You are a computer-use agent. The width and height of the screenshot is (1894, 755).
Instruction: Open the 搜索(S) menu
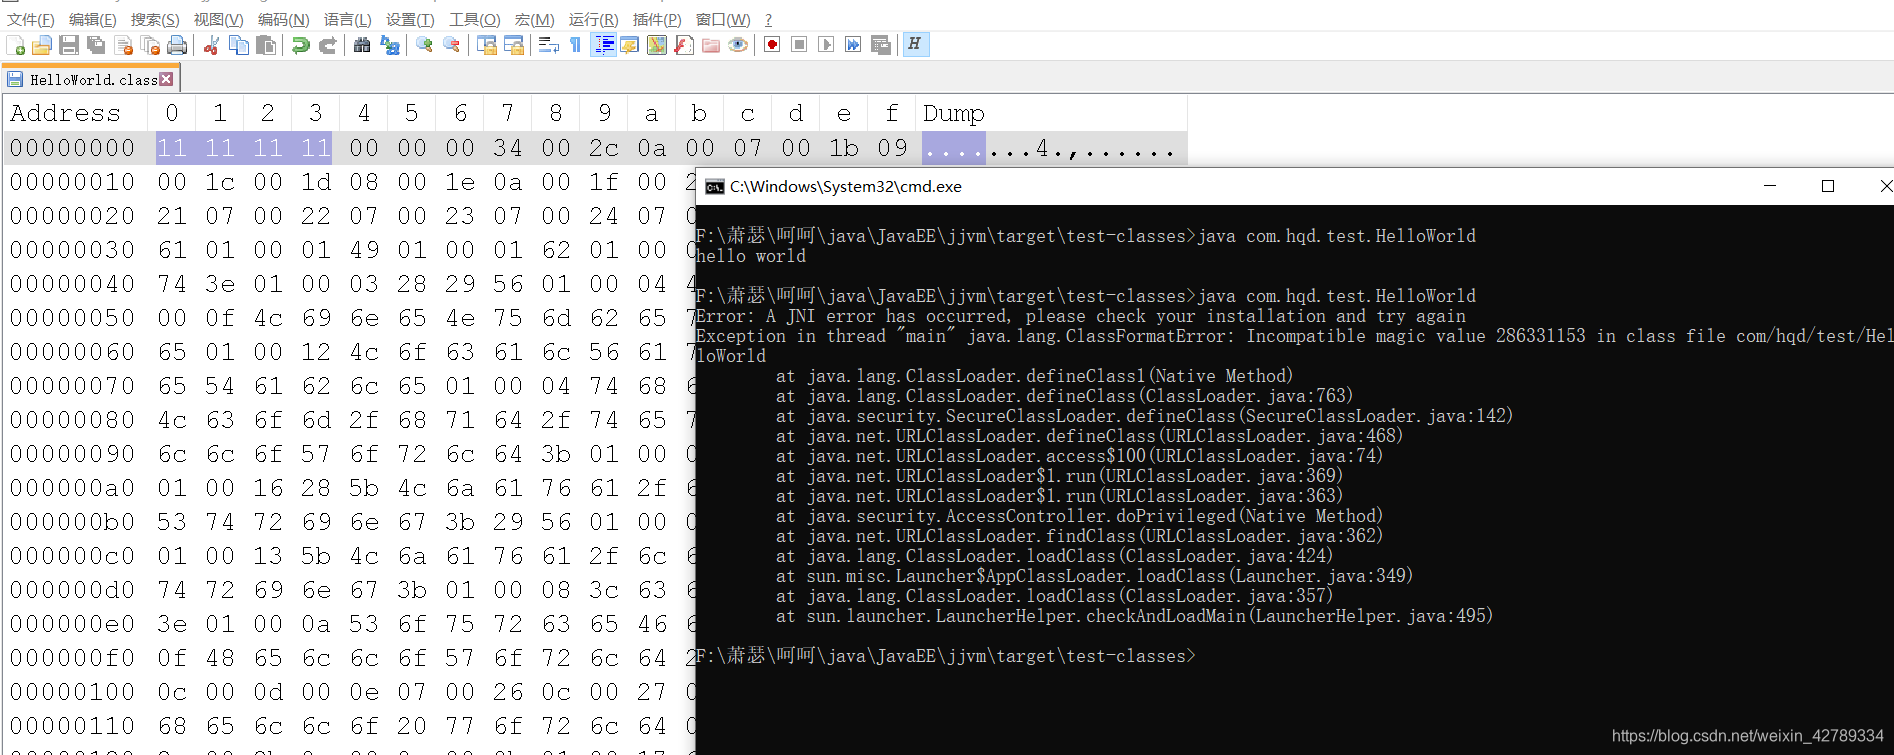[155, 19]
